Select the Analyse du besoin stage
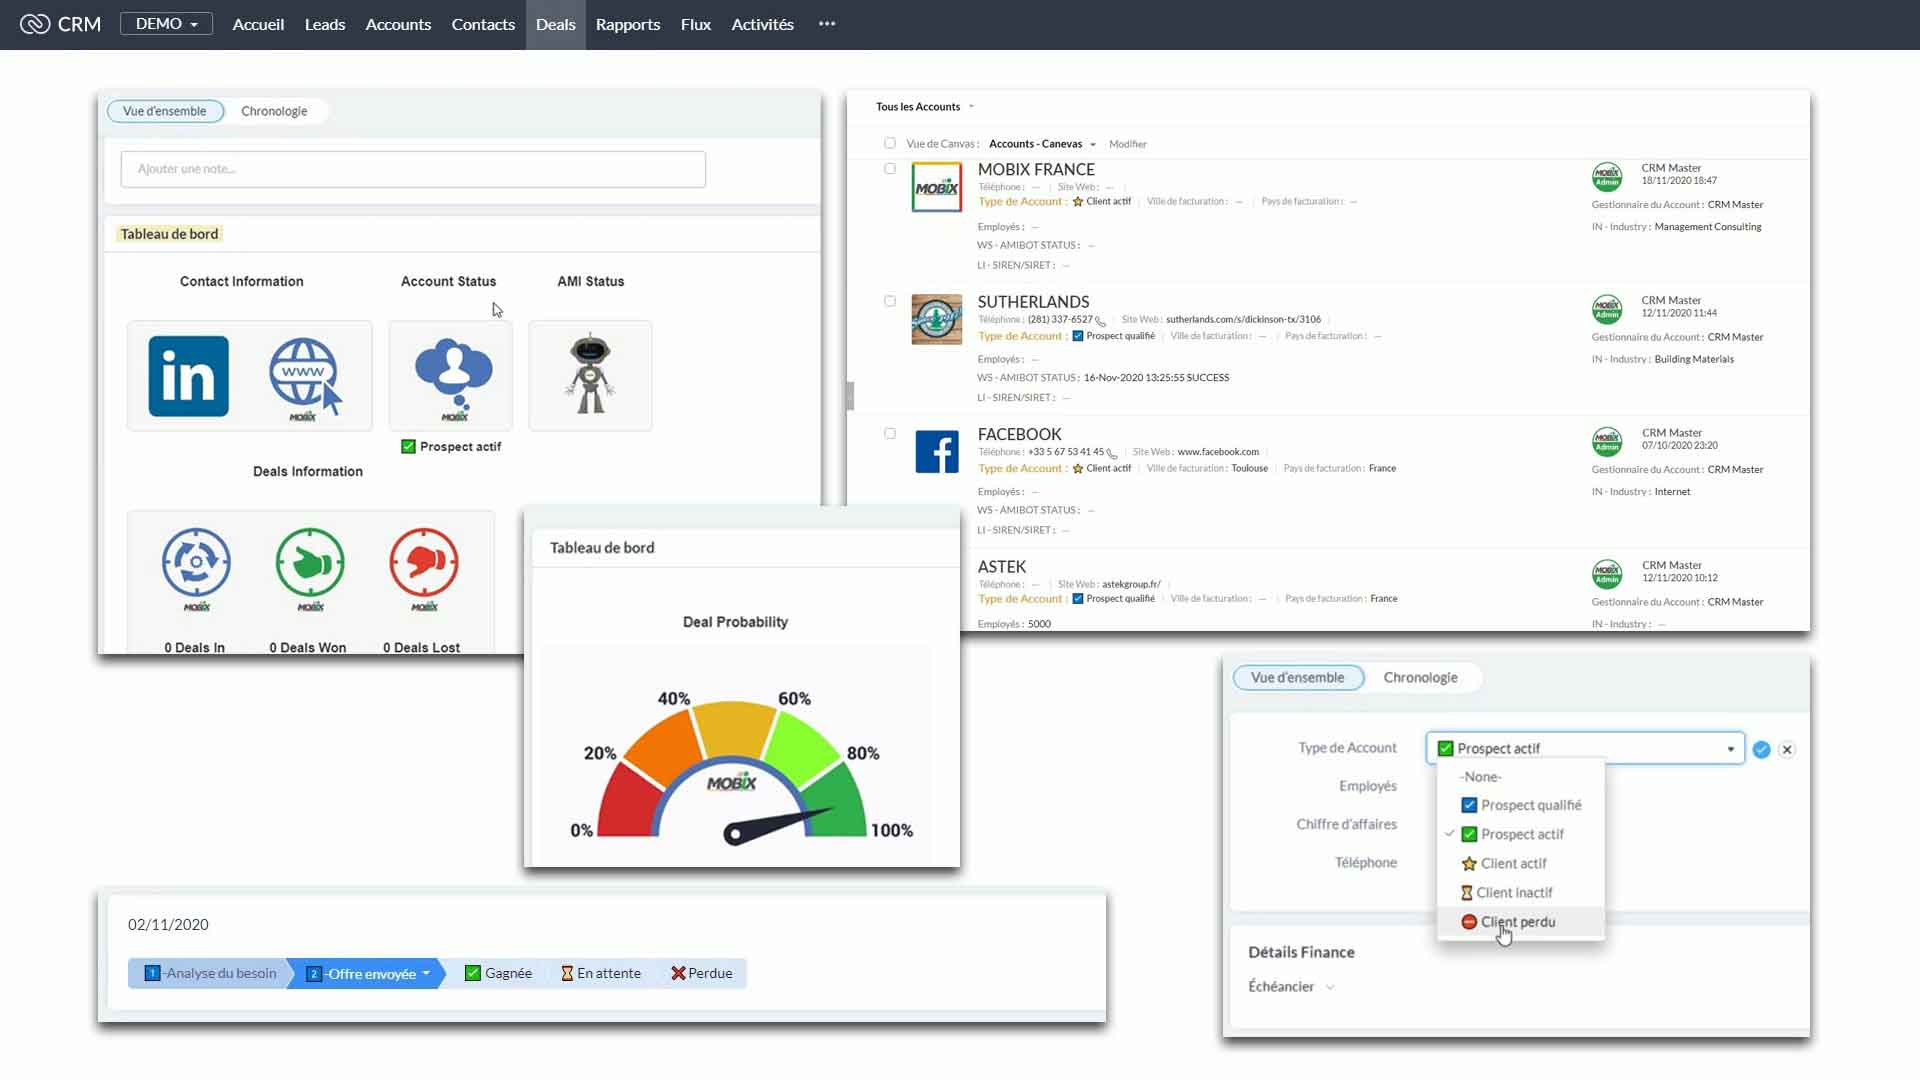The image size is (1920, 1080). point(210,973)
